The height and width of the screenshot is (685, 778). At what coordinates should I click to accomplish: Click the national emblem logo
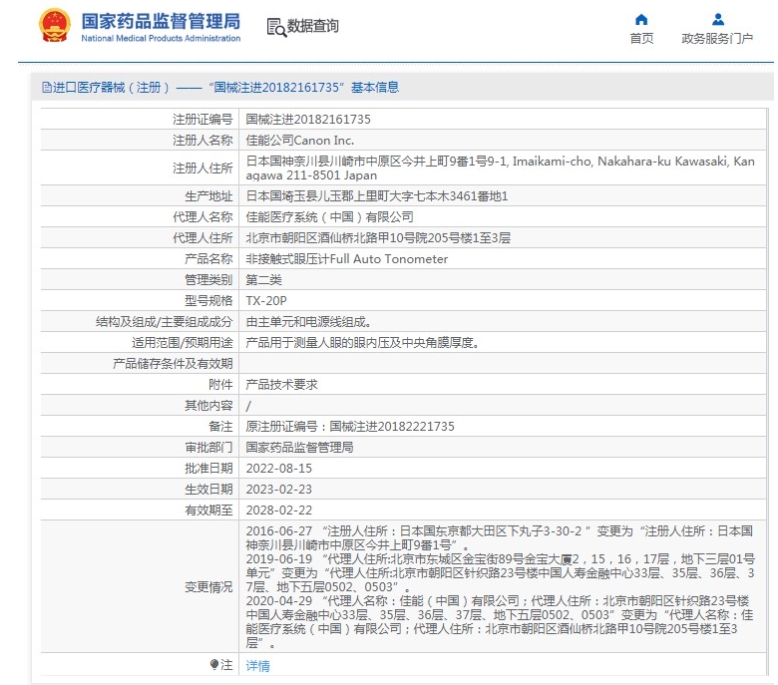tap(54, 27)
